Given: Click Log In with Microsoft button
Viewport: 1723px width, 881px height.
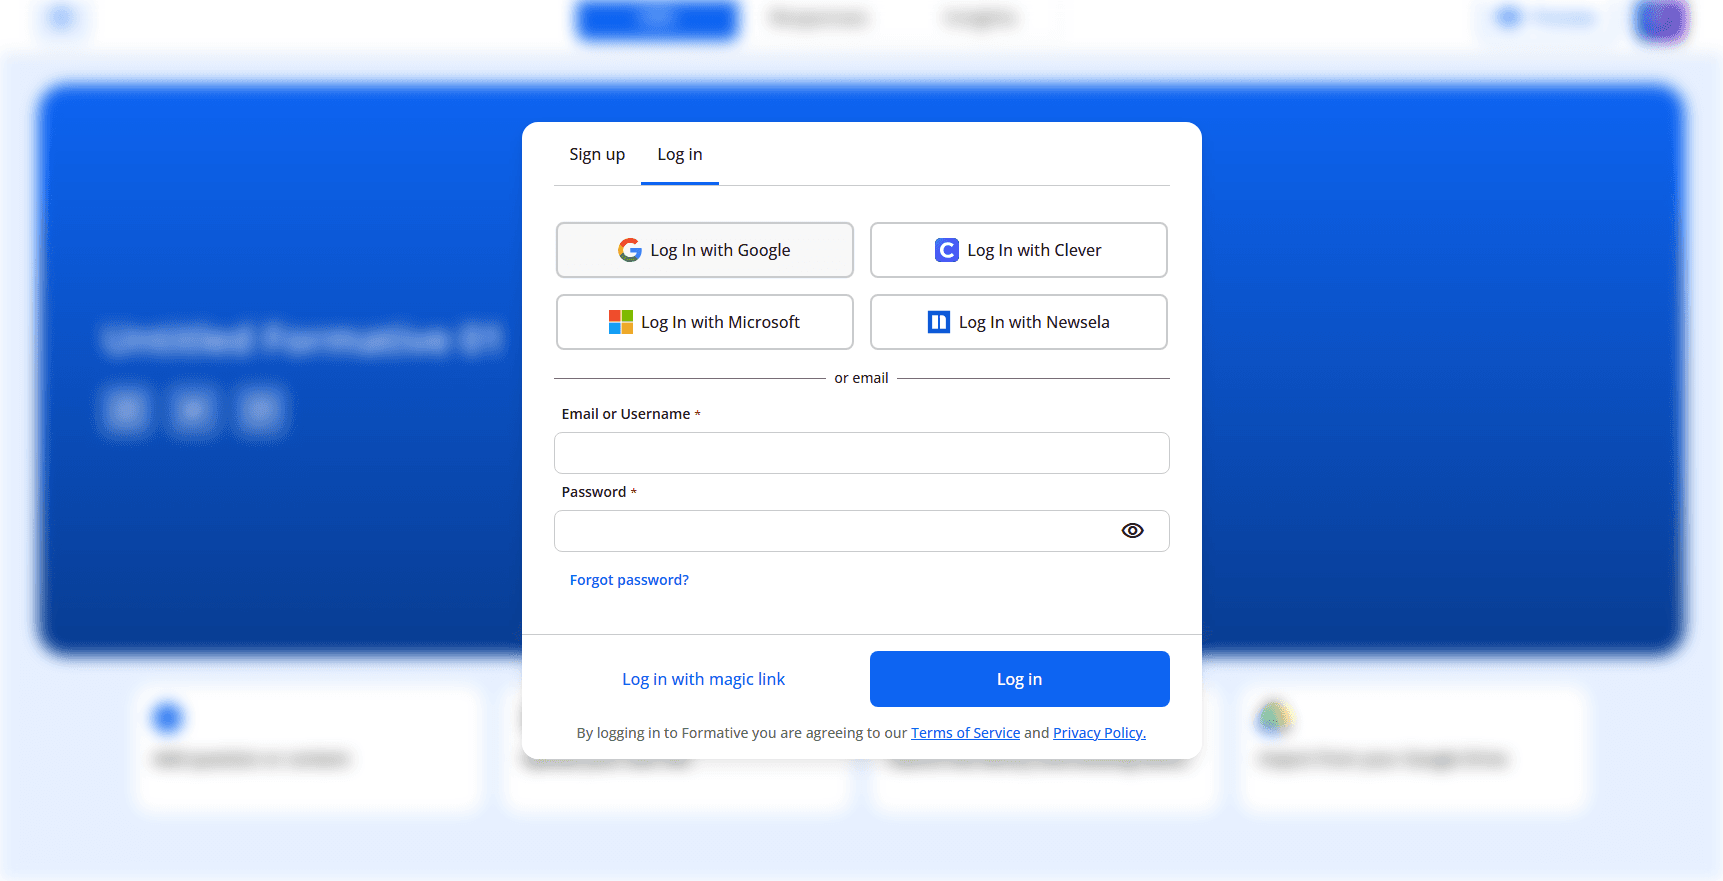Looking at the screenshot, I should 705,322.
